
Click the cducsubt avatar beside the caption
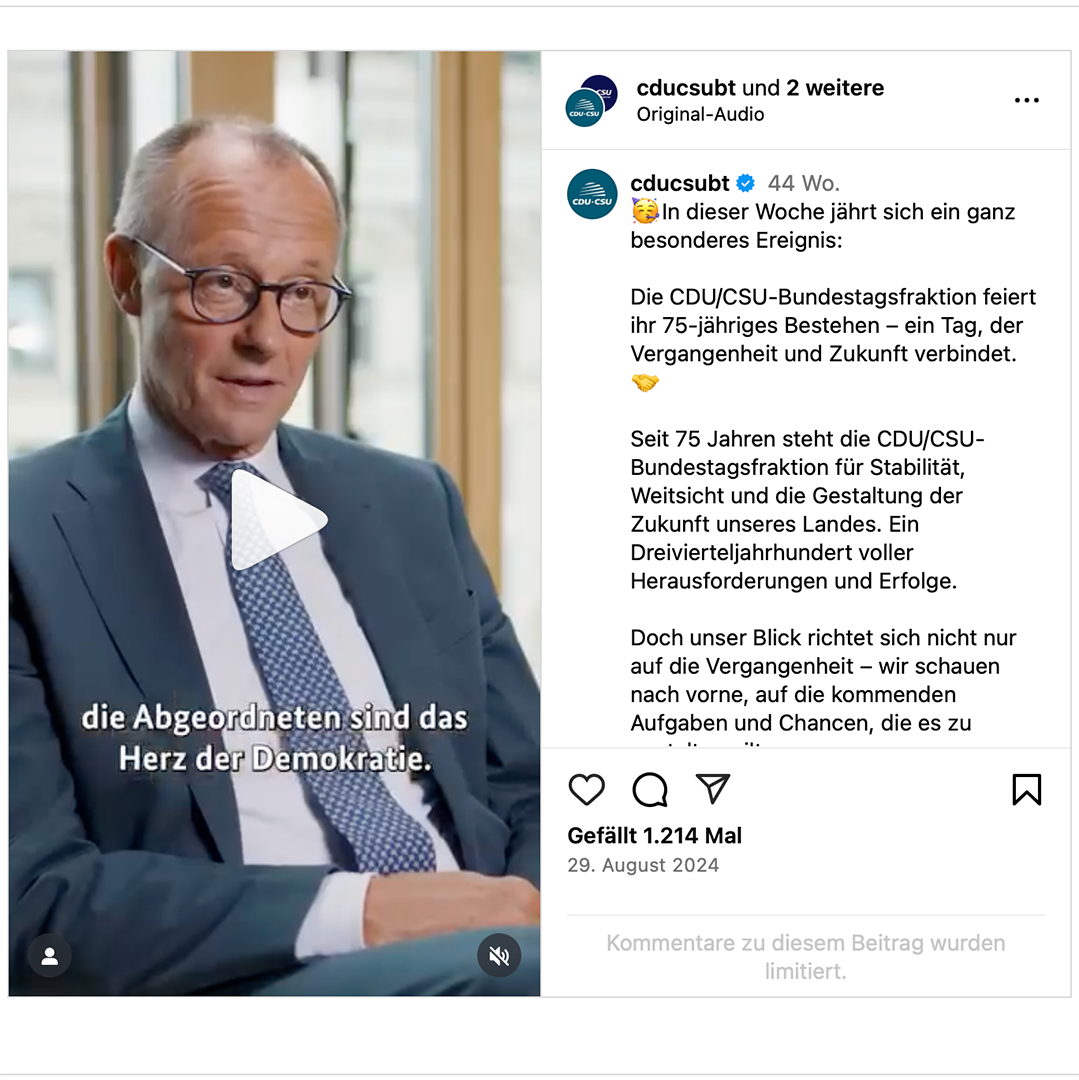[x=592, y=194]
